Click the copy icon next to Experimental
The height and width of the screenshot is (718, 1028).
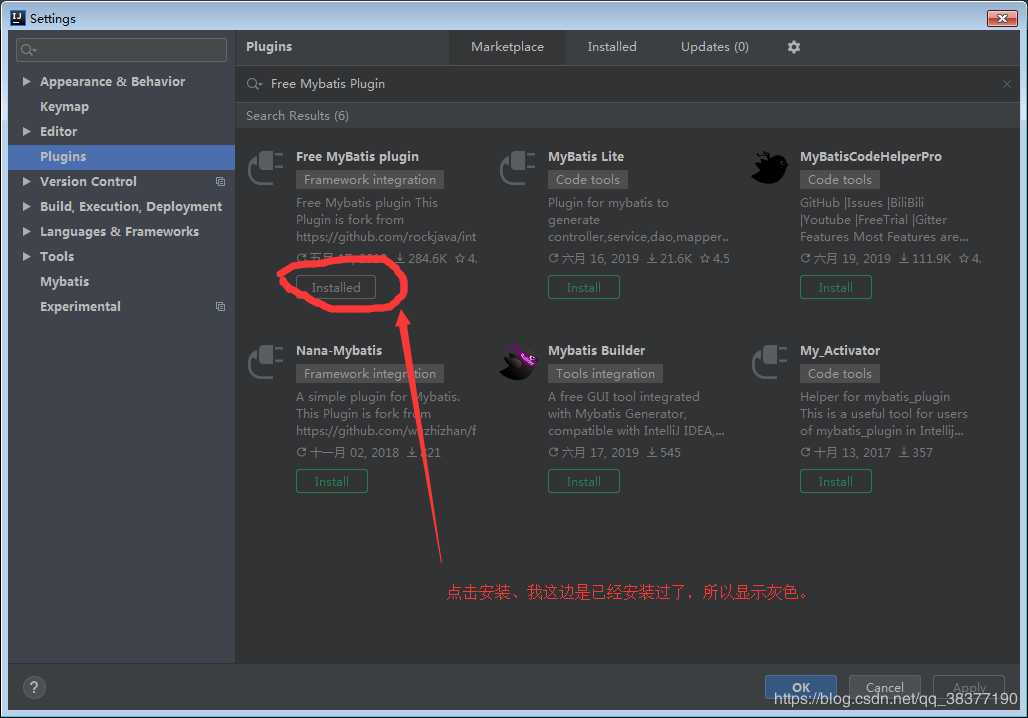click(220, 306)
